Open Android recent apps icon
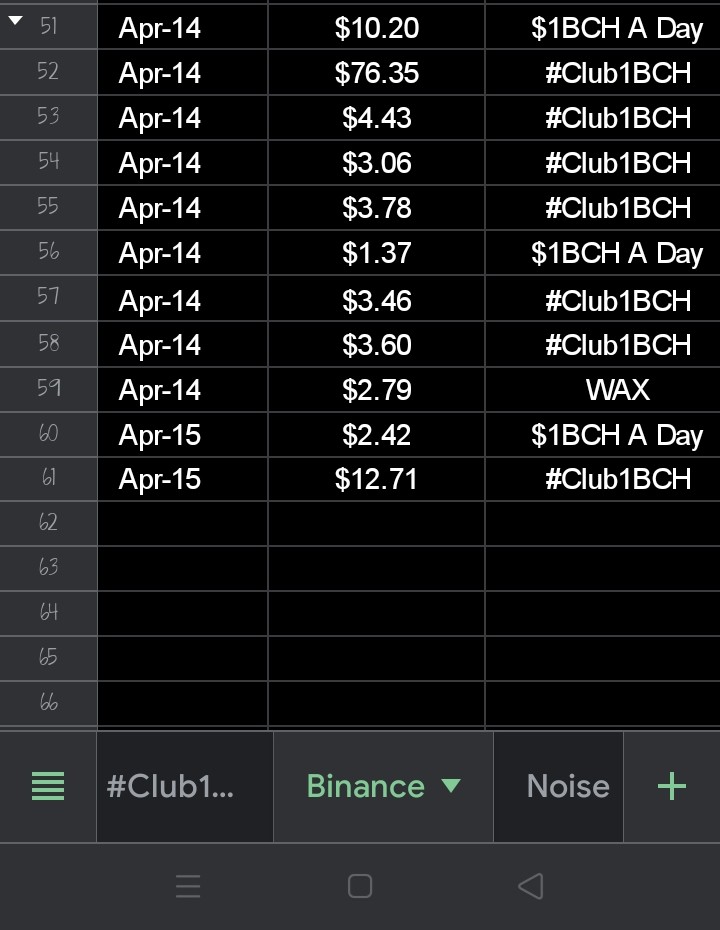 pyautogui.click(x=188, y=886)
